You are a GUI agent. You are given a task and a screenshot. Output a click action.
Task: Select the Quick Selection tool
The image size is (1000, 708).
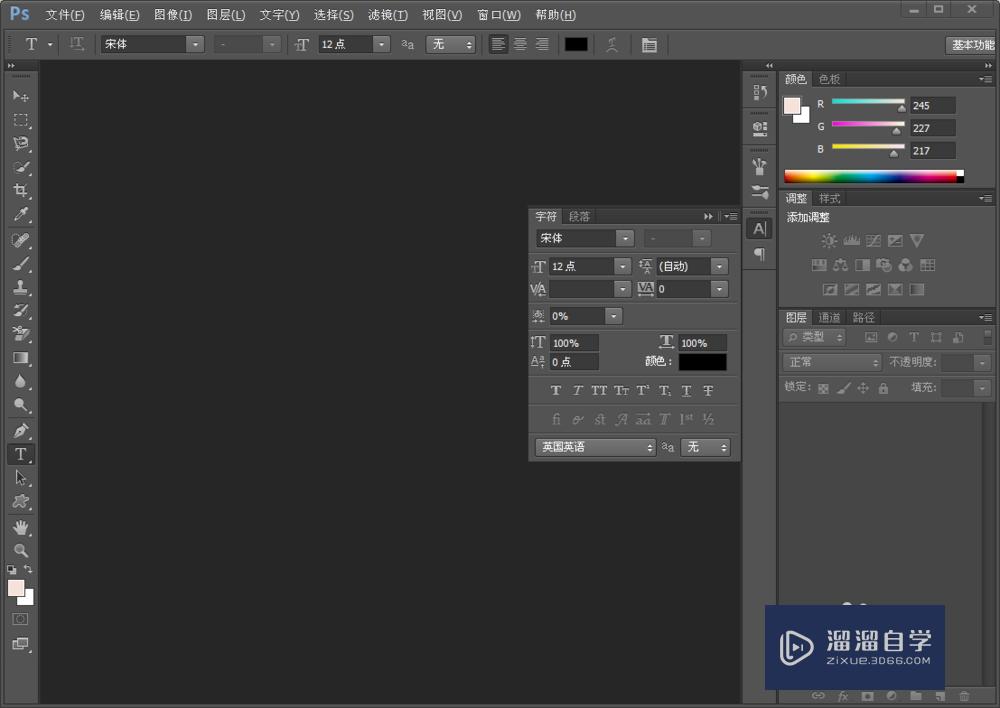[x=20, y=168]
